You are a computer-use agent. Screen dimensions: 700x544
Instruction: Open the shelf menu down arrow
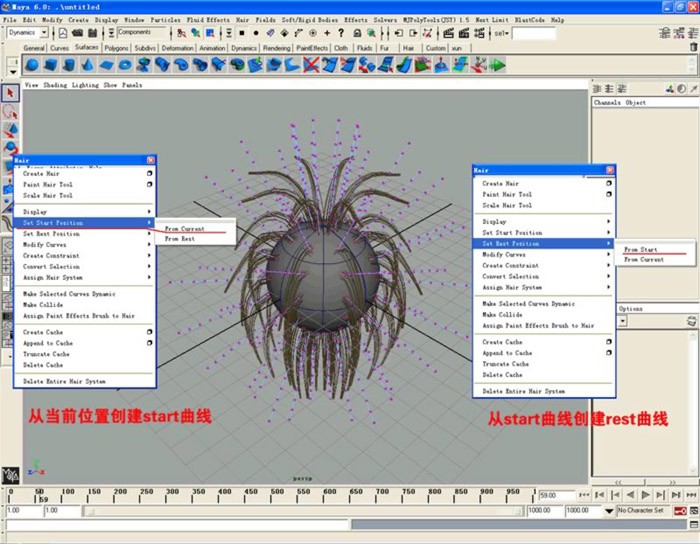click(13, 72)
